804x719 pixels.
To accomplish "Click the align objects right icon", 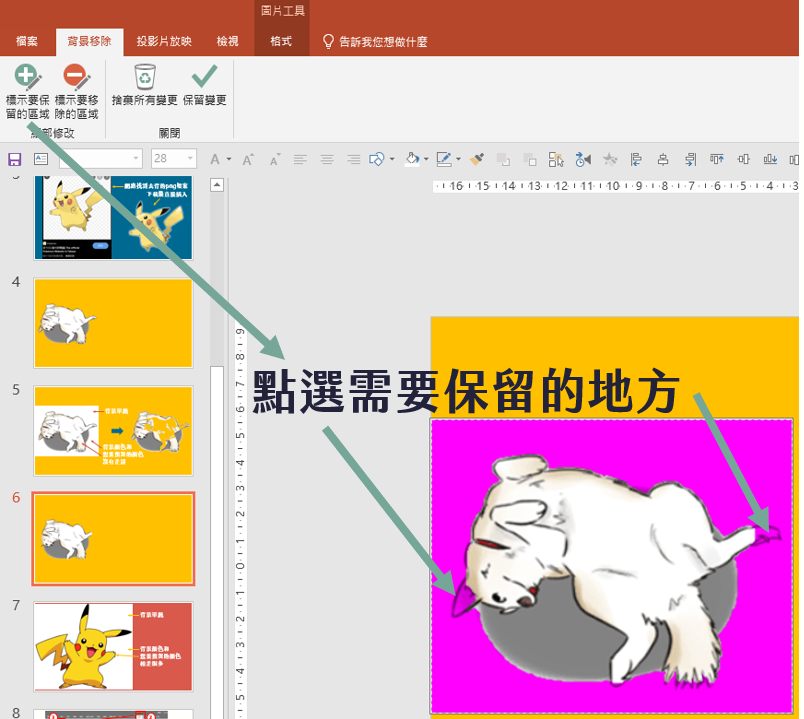I will (x=690, y=160).
